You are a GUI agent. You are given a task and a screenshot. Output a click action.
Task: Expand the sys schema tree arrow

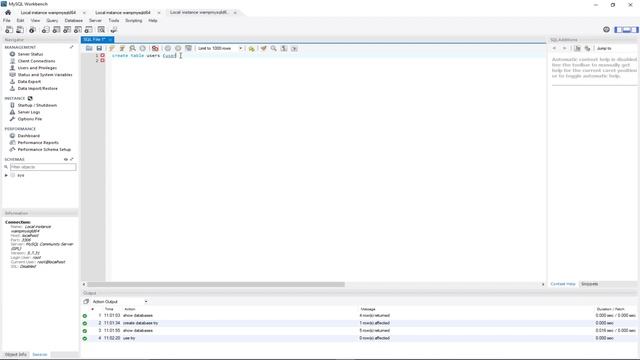6,175
